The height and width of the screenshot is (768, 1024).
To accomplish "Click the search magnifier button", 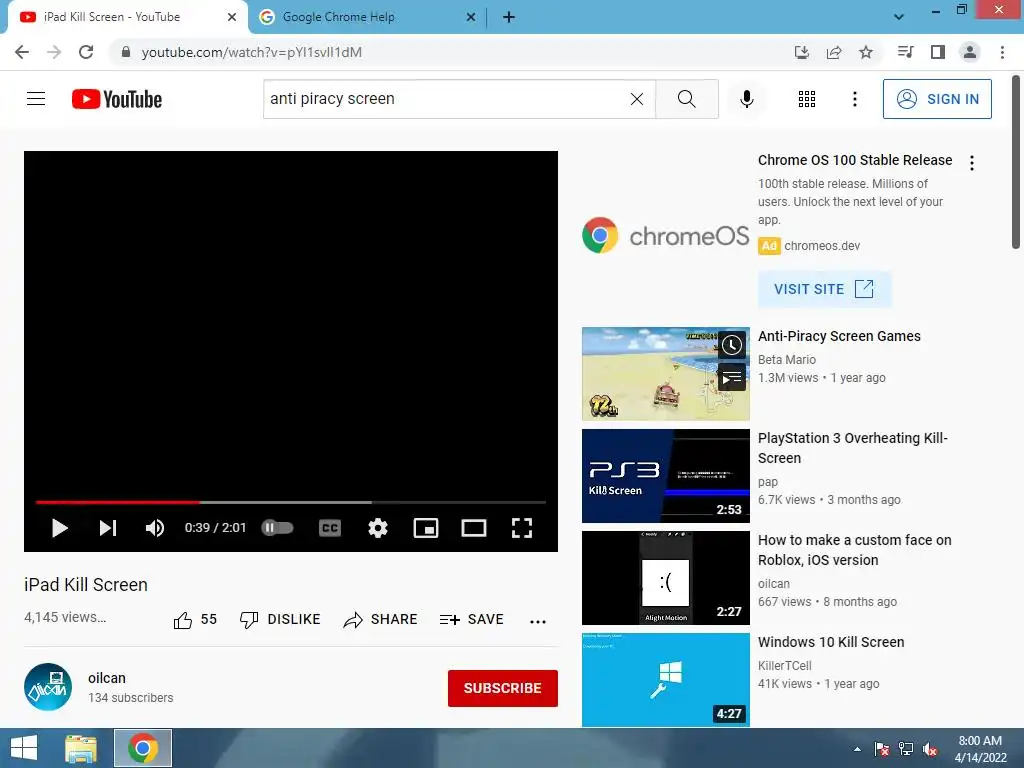I will 686,99.
